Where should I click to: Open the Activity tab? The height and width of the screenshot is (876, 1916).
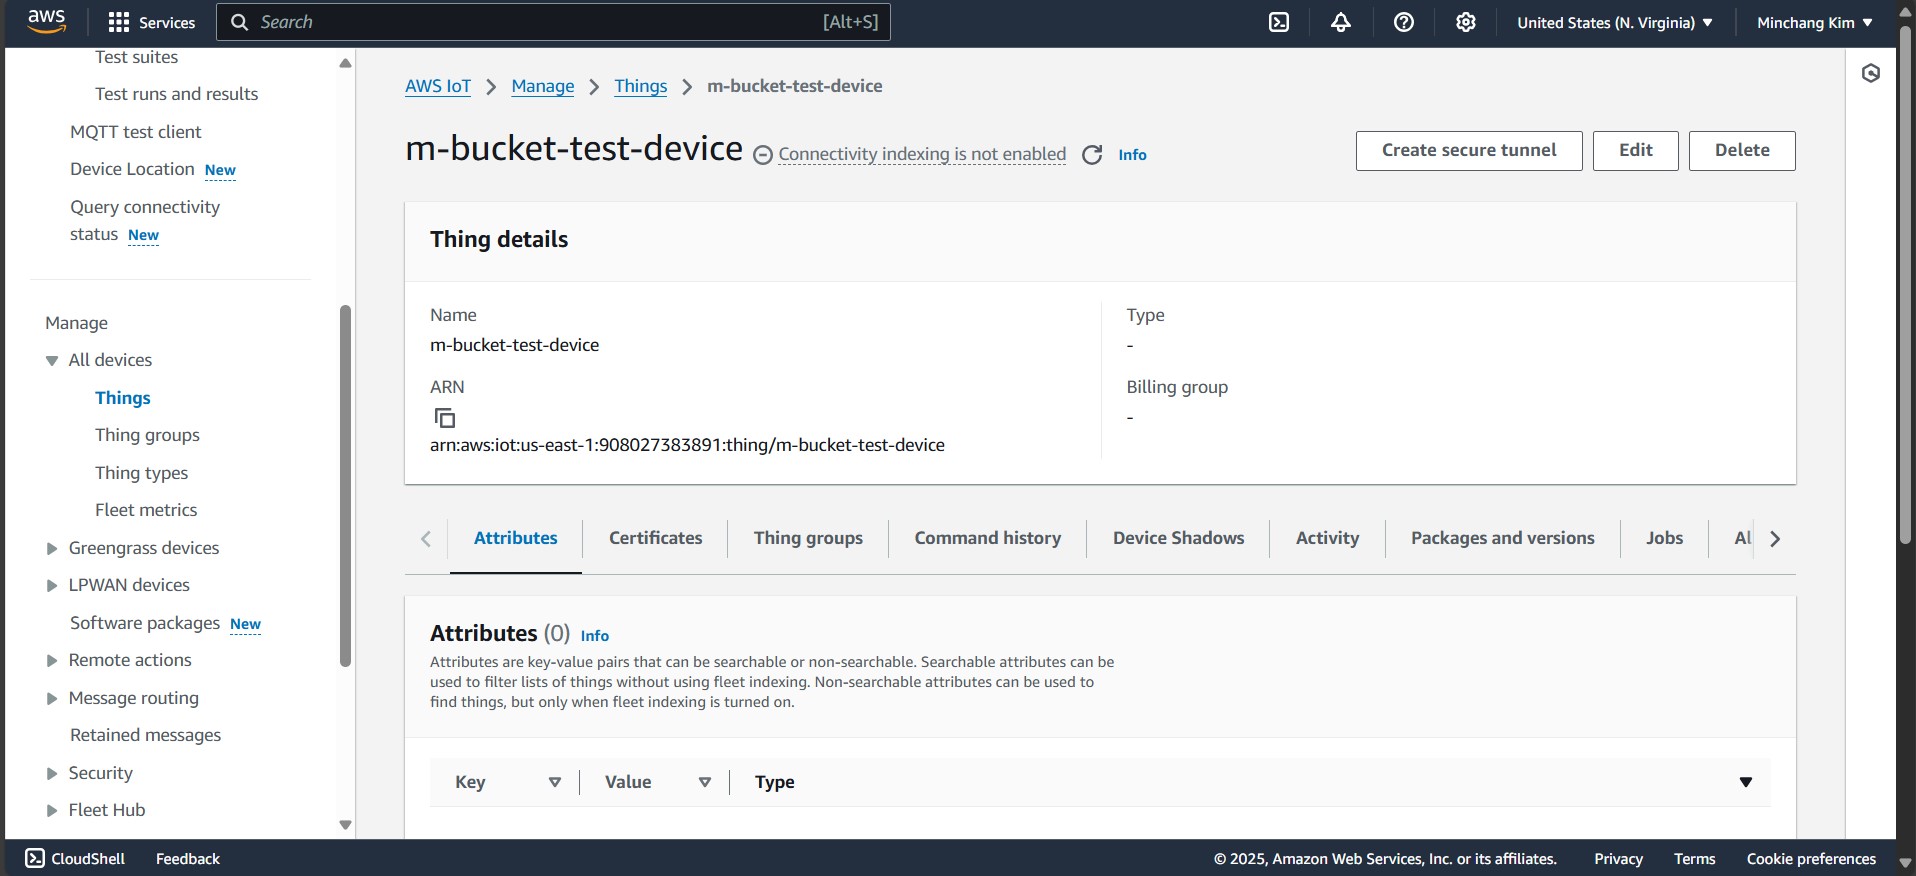tap(1327, 538)
